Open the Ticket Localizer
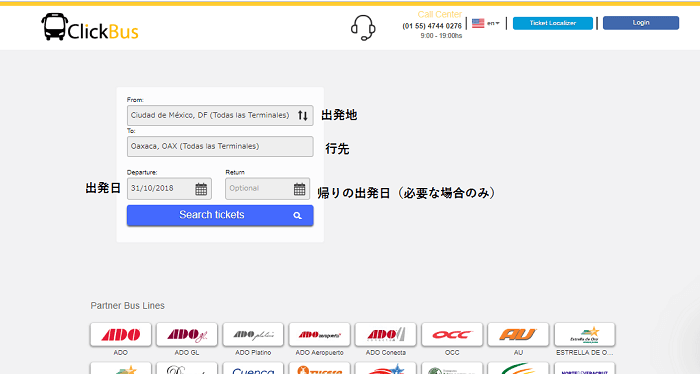 553,23
